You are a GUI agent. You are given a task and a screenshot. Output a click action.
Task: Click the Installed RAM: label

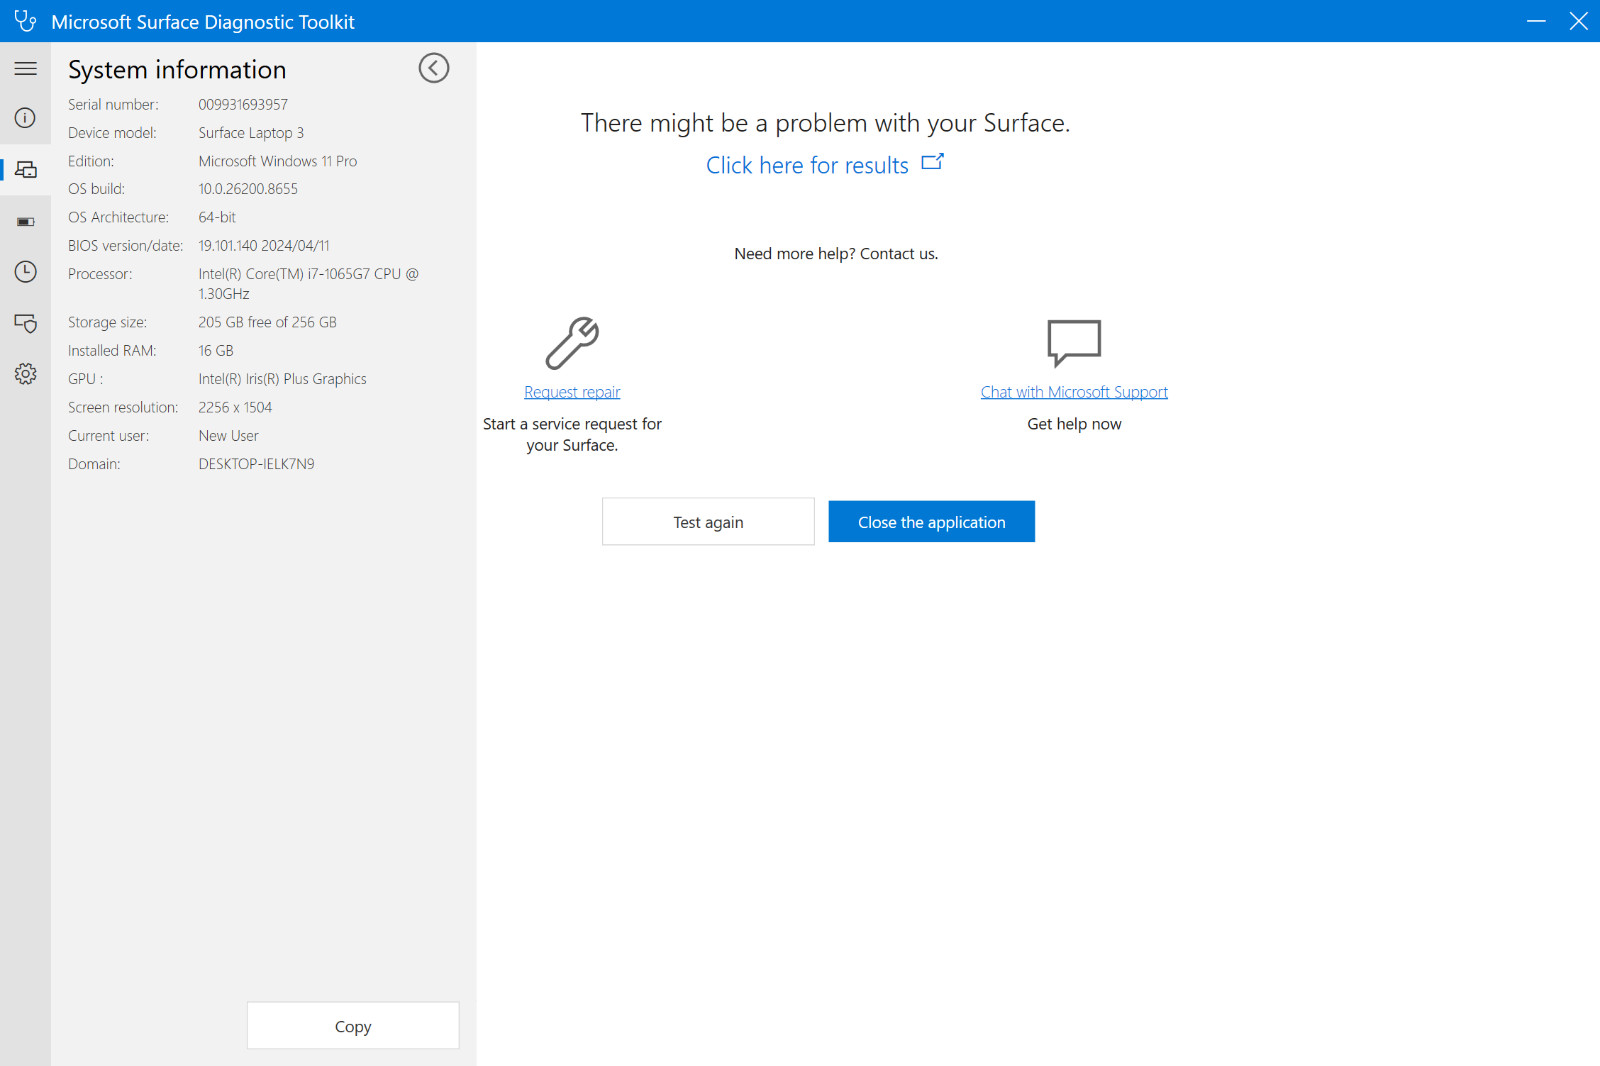(112, 351)
